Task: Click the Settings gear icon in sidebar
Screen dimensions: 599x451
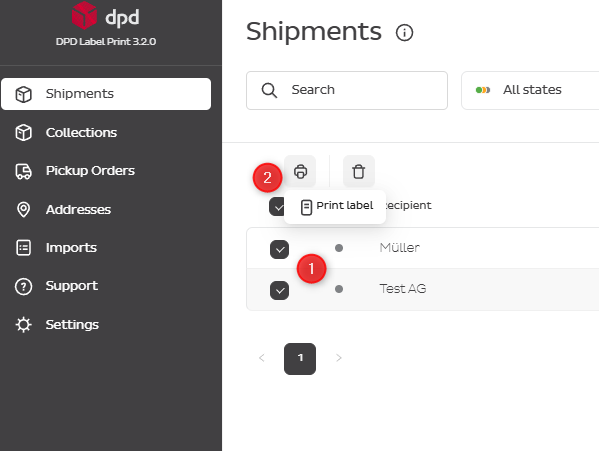Action: [23, 325]
